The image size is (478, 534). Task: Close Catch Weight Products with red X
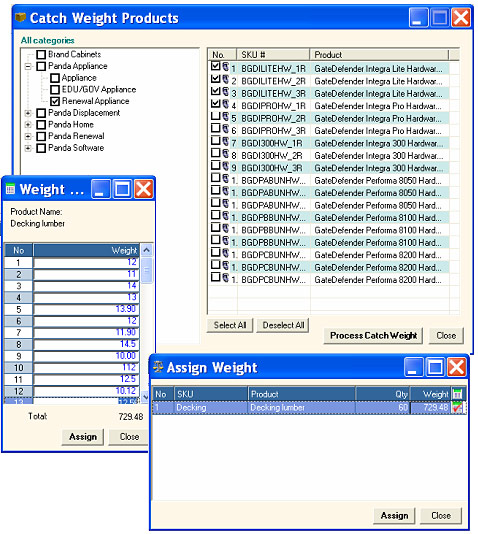point(461,17)
